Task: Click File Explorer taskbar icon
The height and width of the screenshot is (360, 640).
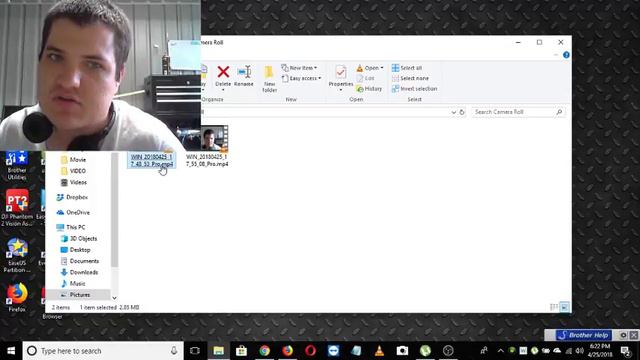Action: click(x=218, y=351)
